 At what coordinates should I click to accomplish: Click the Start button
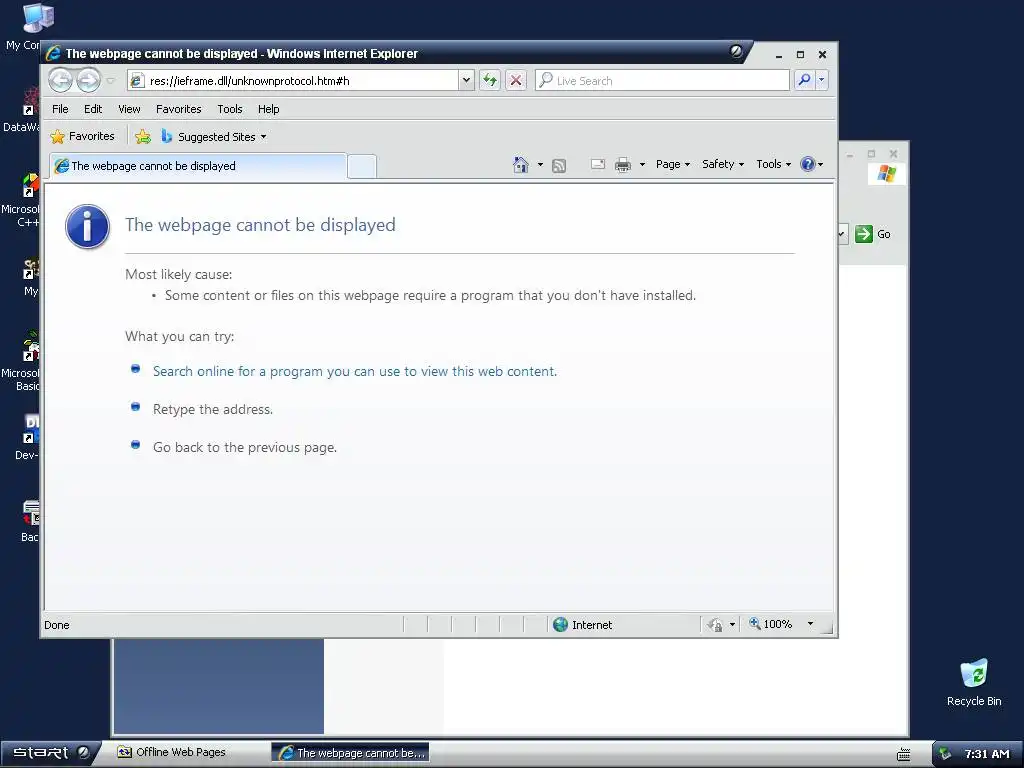pyautogui.click(x=50, y=753)
